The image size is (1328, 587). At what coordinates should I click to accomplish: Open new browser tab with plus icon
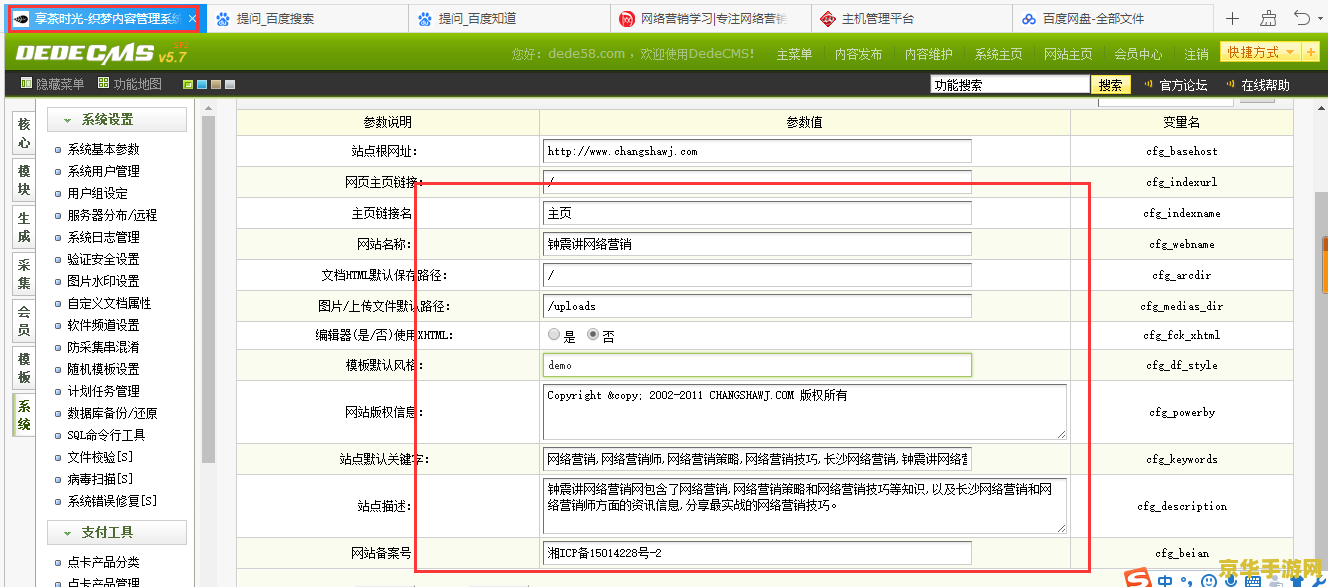(1232, 18)
